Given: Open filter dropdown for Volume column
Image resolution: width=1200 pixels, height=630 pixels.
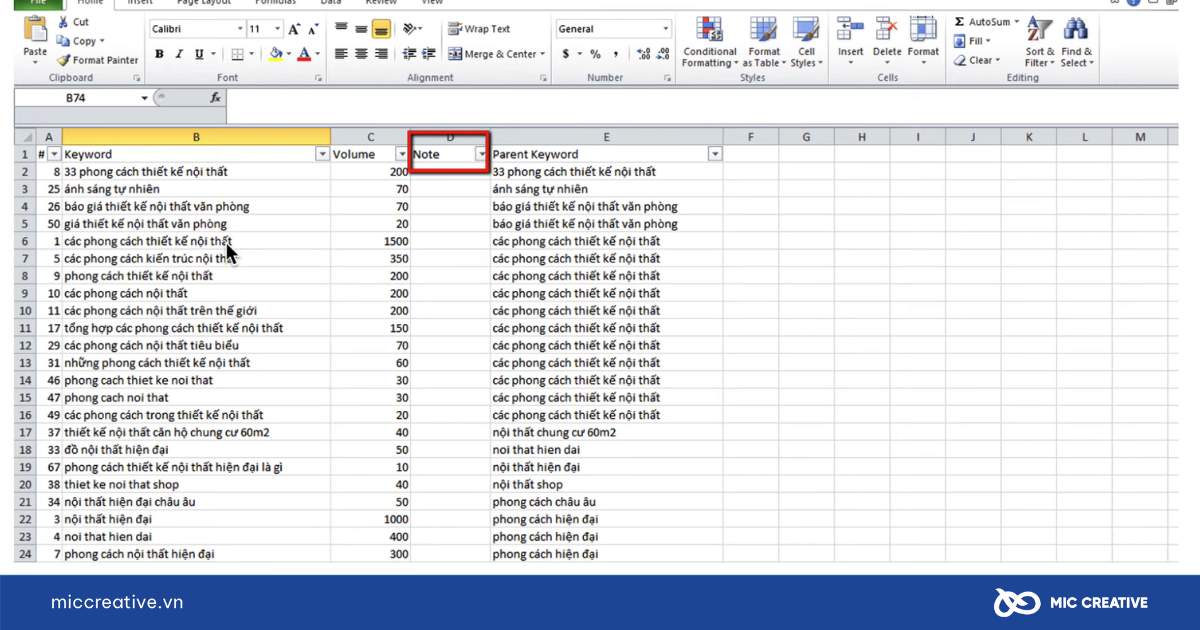Looking at the screenshot, I should click(x=402, y=154).
